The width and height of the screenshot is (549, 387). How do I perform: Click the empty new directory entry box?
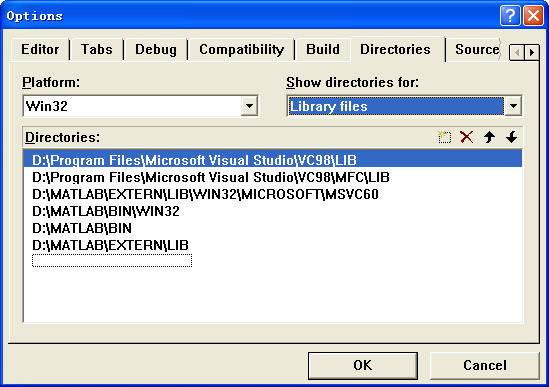[x=112, y=261]
